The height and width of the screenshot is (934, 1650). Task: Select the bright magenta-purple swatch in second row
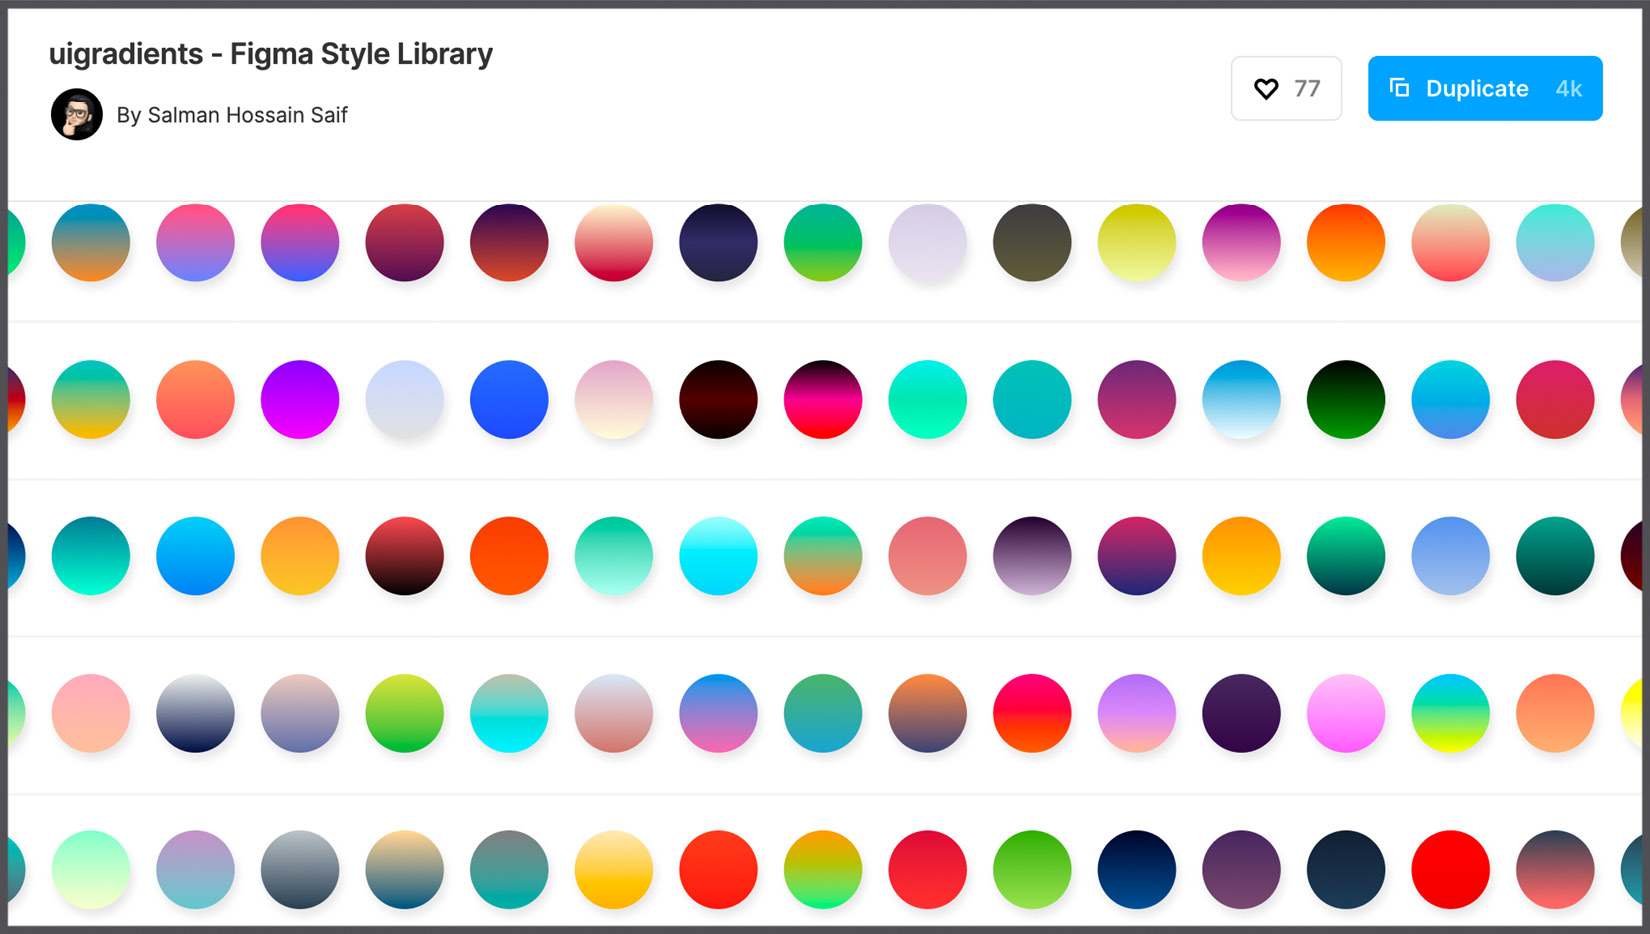point(299,399)
